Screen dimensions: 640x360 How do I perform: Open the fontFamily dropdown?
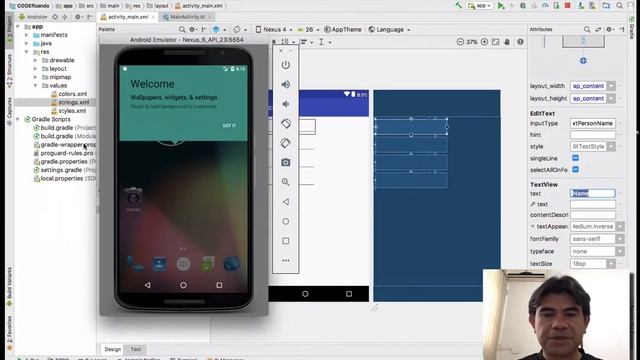620,239
